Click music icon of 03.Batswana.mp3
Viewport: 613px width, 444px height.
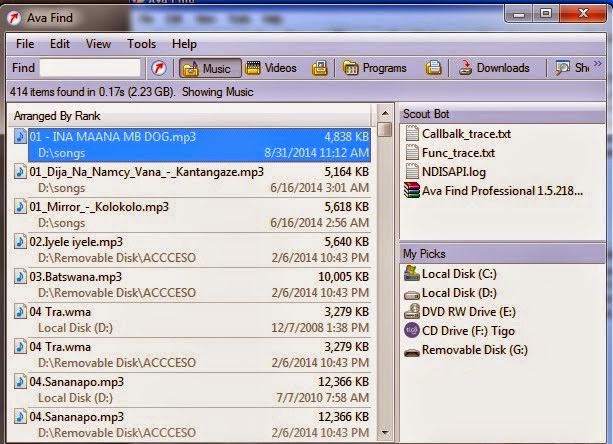(x=20, y=276)
